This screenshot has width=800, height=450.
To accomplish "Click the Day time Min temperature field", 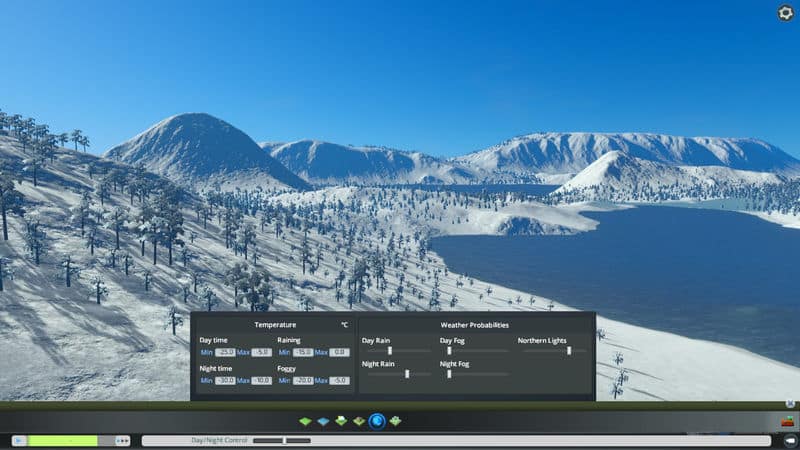I will tap(225, 352).
